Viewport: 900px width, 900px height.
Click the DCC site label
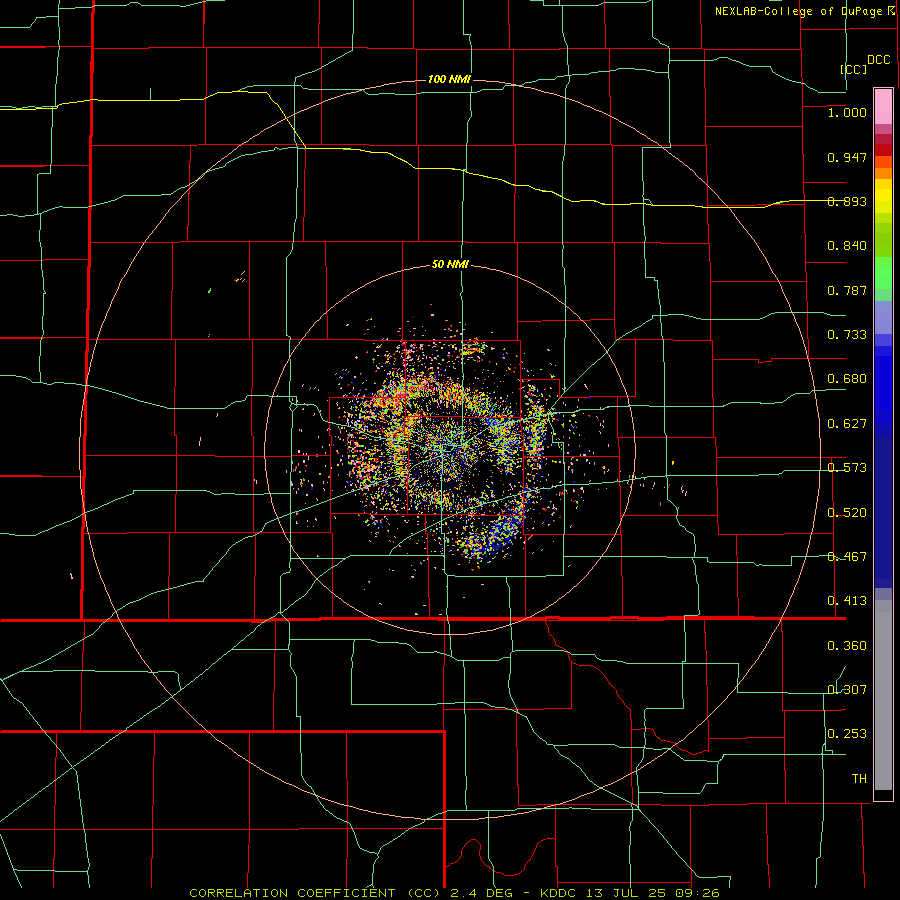click(879, 60)
